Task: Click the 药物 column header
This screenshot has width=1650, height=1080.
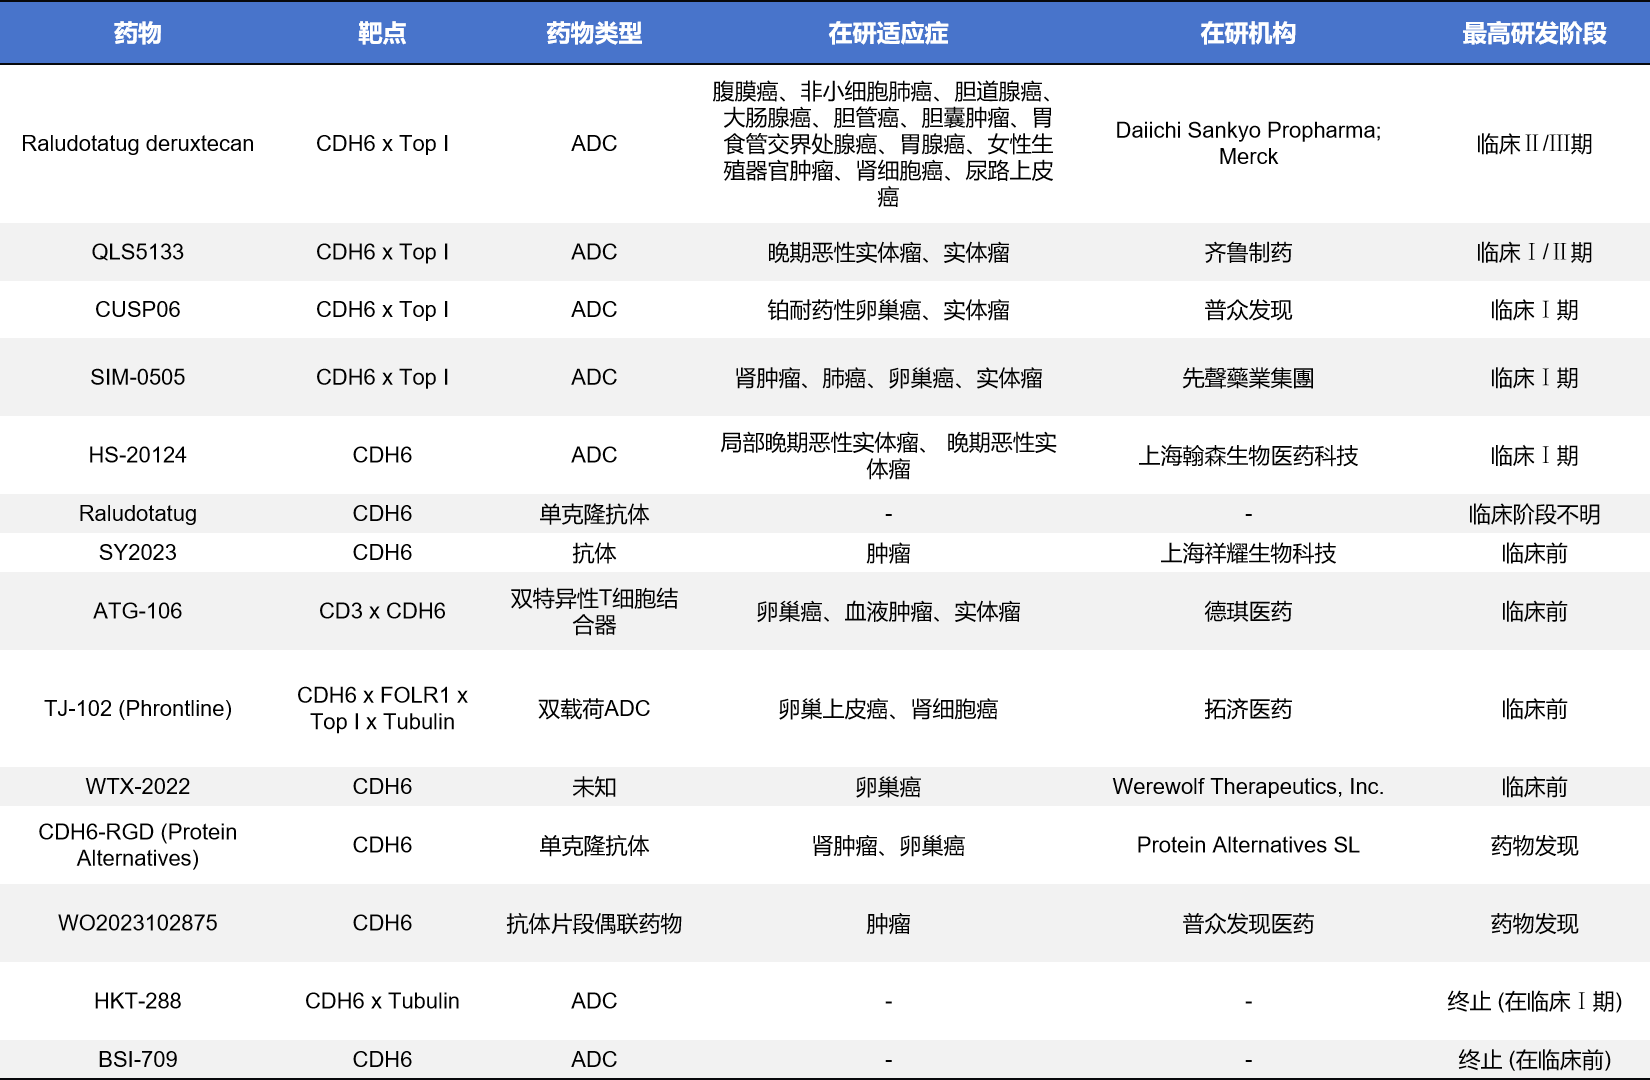Action: pos(137,33)
